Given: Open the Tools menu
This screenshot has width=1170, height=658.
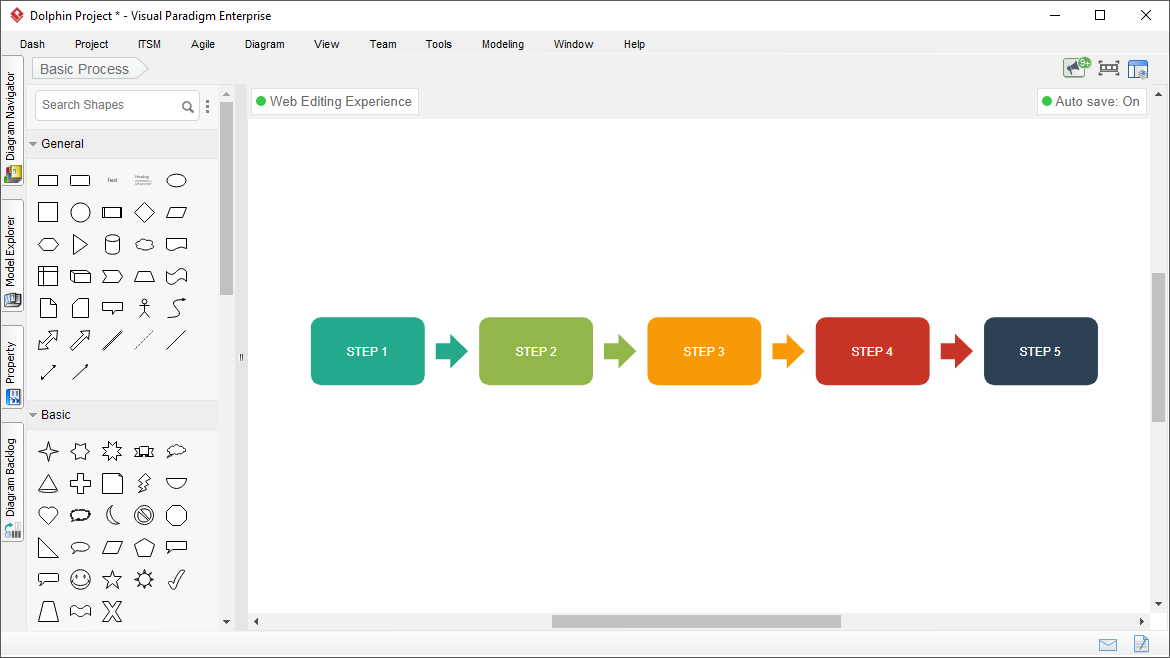Looking at the screenshot, I should pyautogui.click(x=439, y=44).
